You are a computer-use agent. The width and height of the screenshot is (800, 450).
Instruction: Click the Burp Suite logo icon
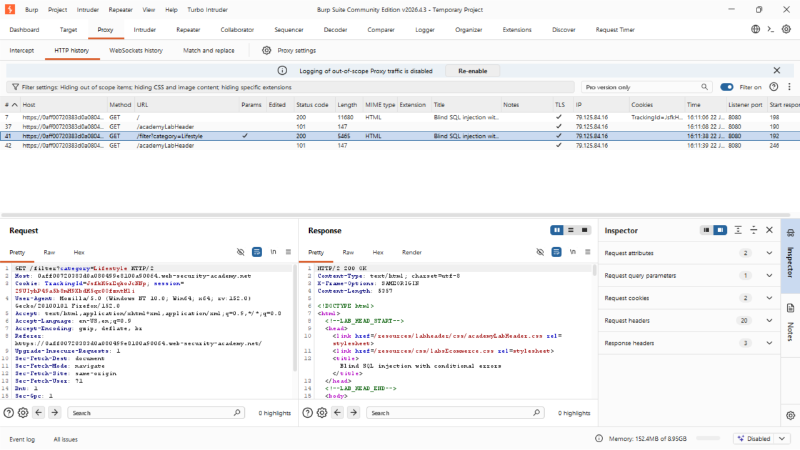10,9
